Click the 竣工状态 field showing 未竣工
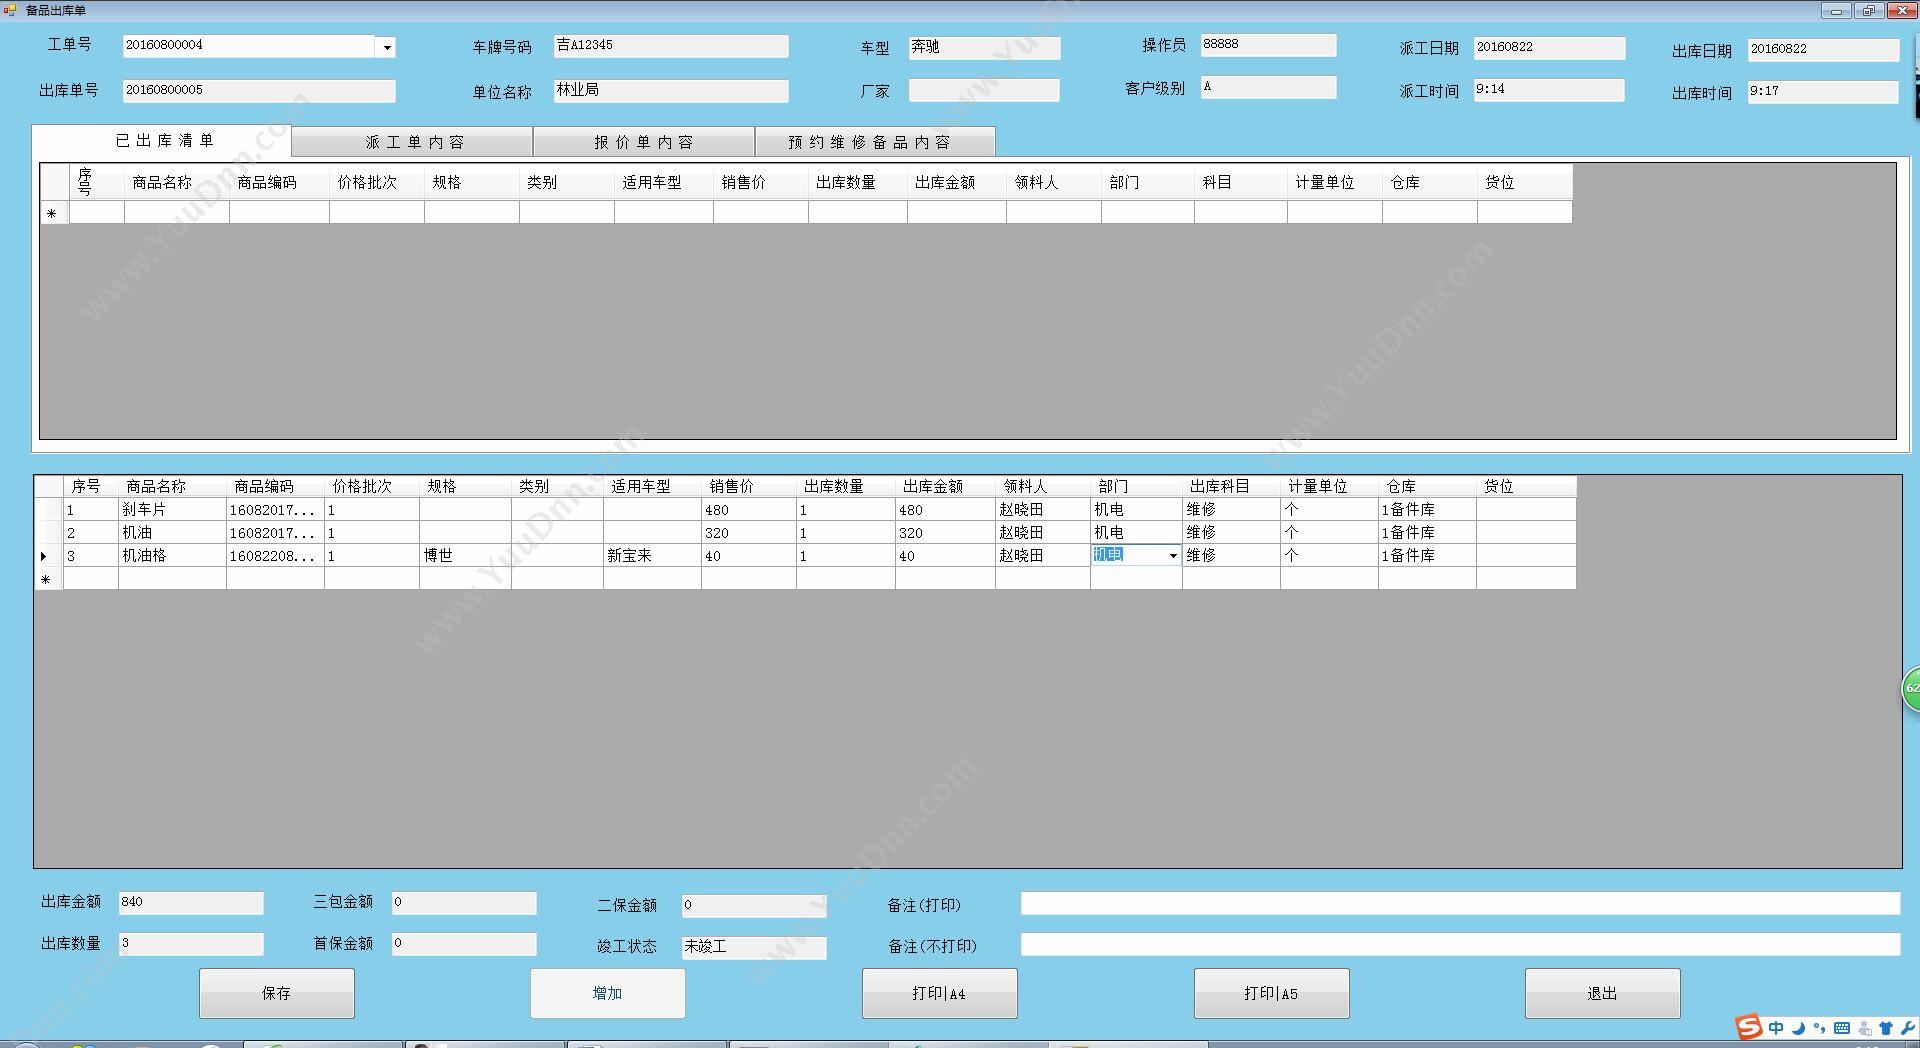This screenshot has height=1048, width=1920. 754,947
